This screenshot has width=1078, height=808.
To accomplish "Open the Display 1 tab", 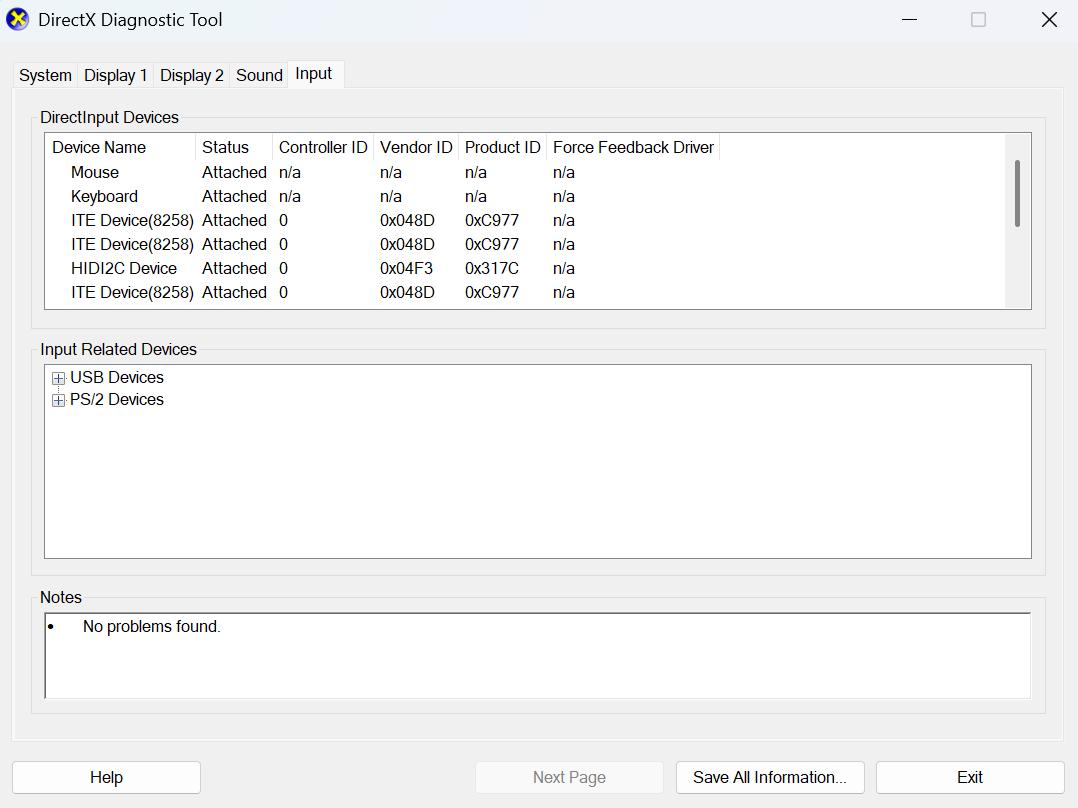I will pos(115,75).
